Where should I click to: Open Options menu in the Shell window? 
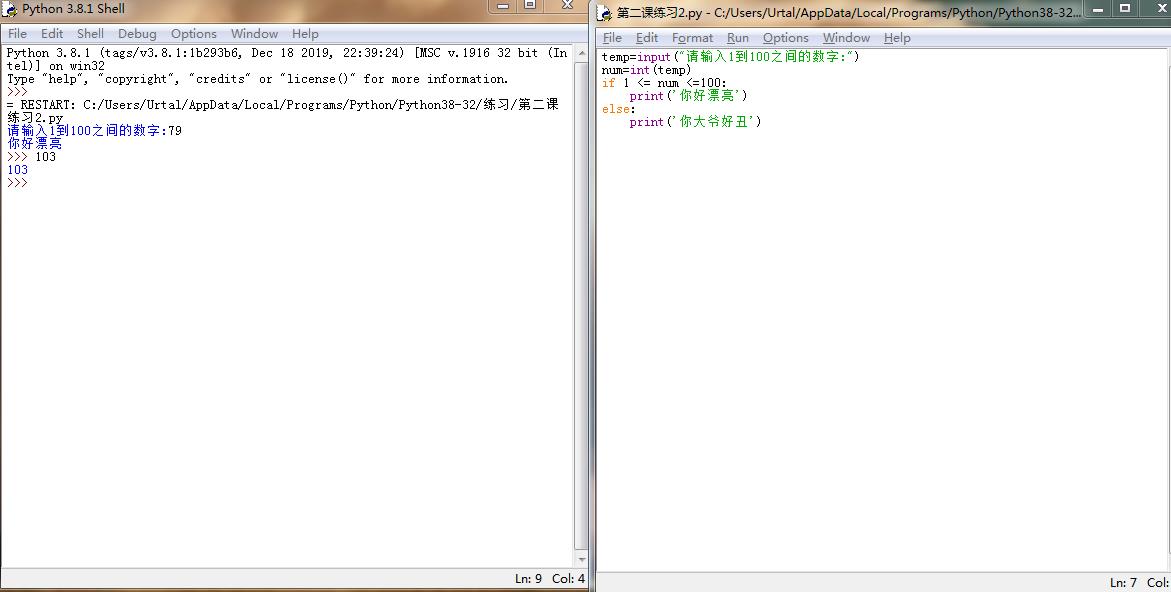pyautogui.click(x=193, y=33)
